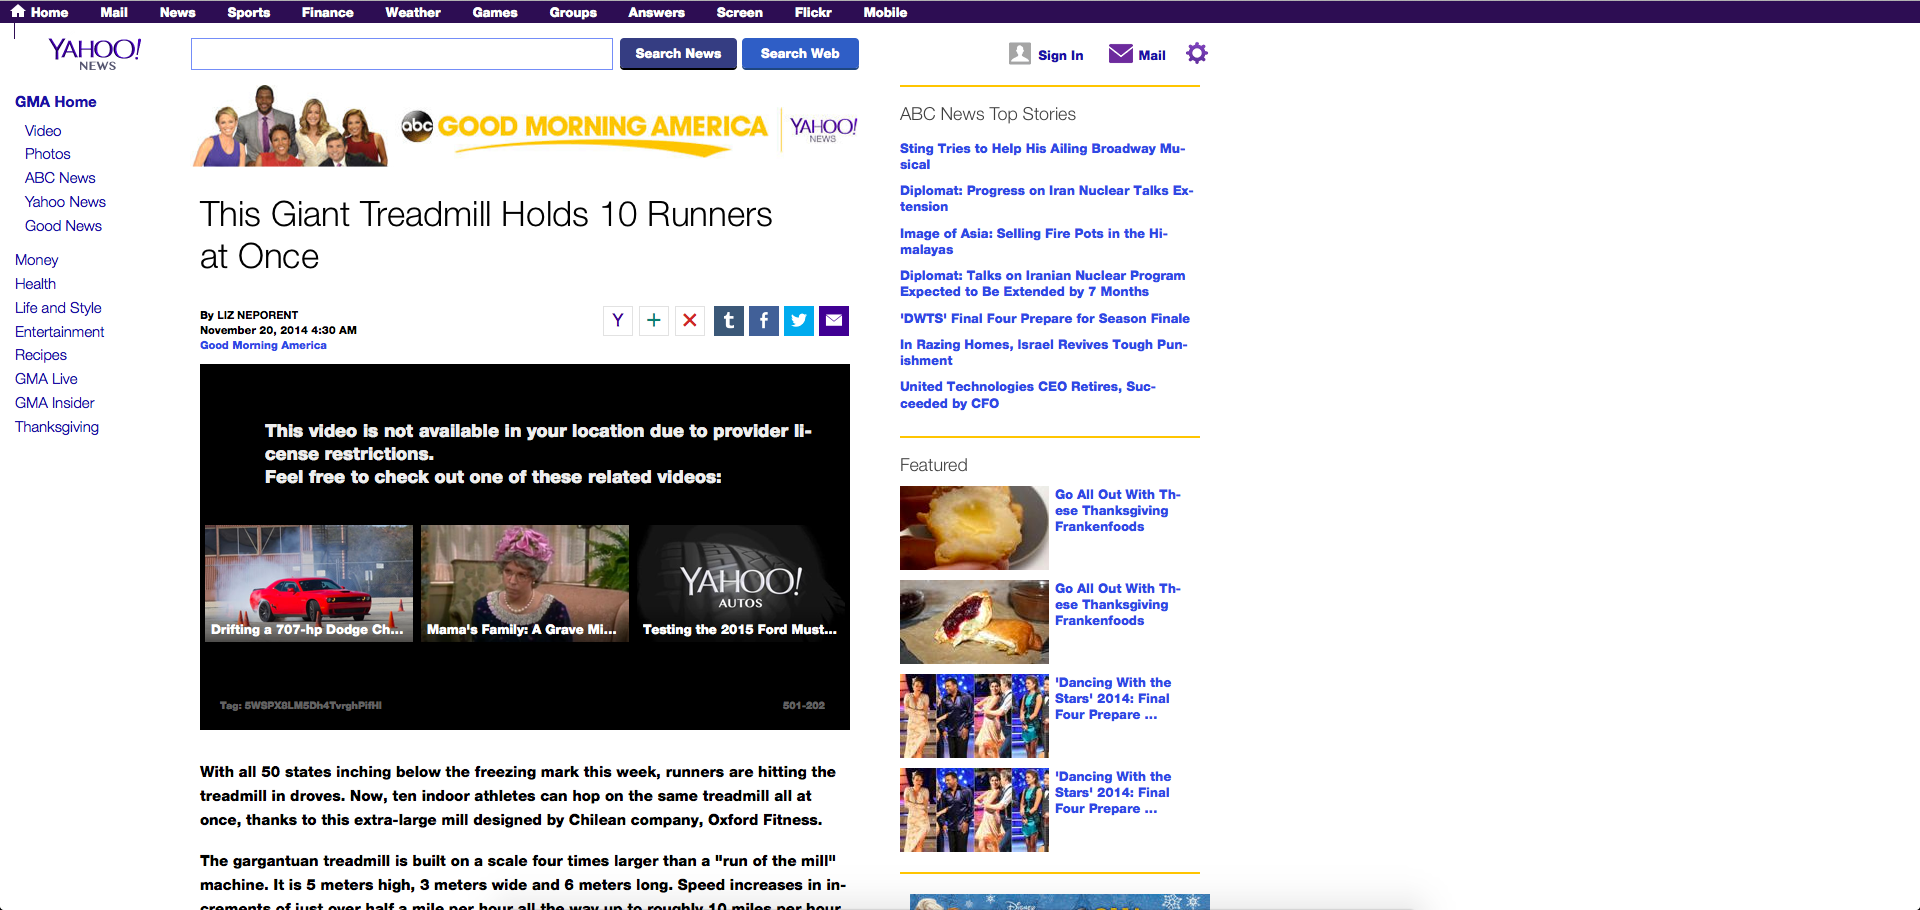Open Progress on Iran Nuclear Talks story
The image size is (1920, 910).
(1046, 198)
